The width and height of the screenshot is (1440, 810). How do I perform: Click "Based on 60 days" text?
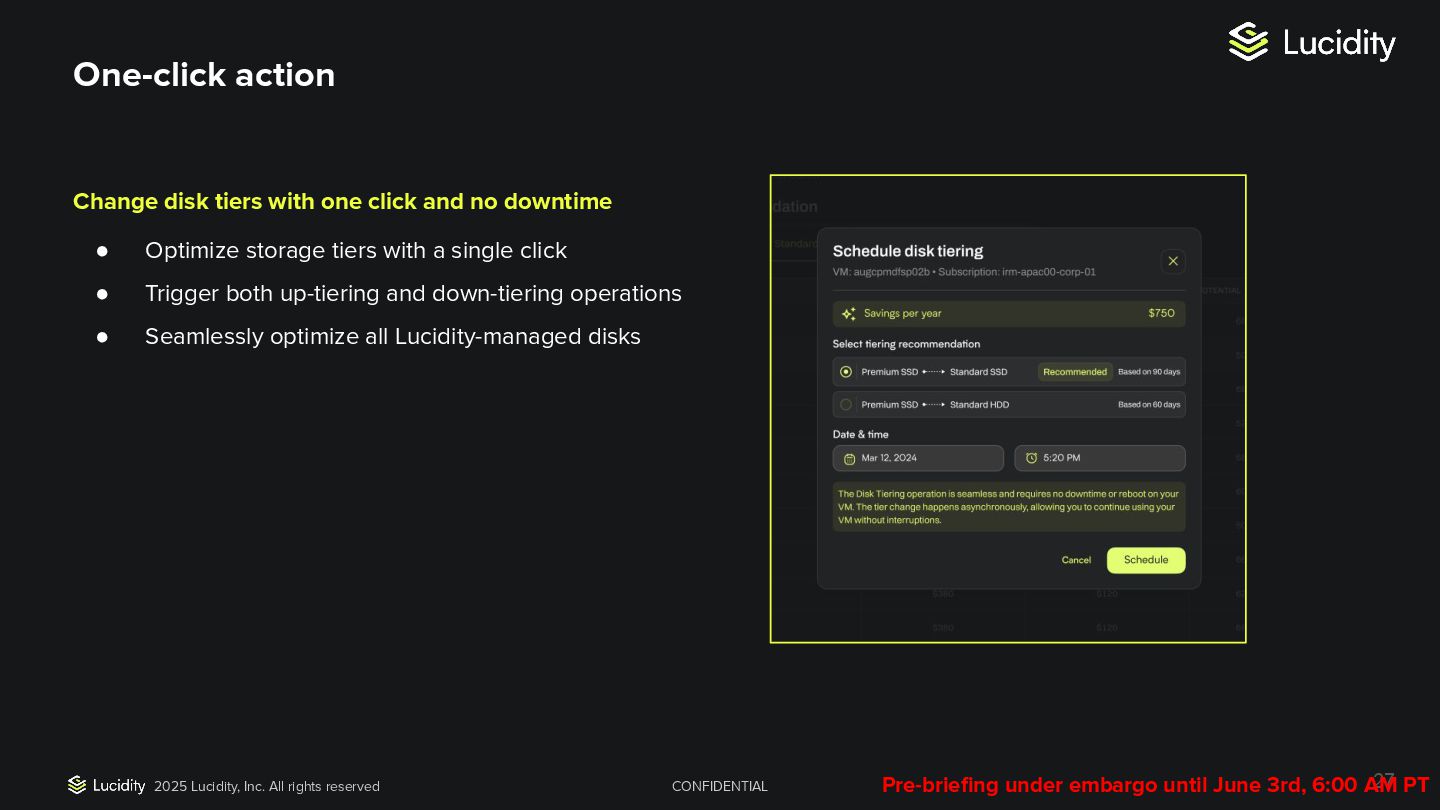tap(1149, 404)
